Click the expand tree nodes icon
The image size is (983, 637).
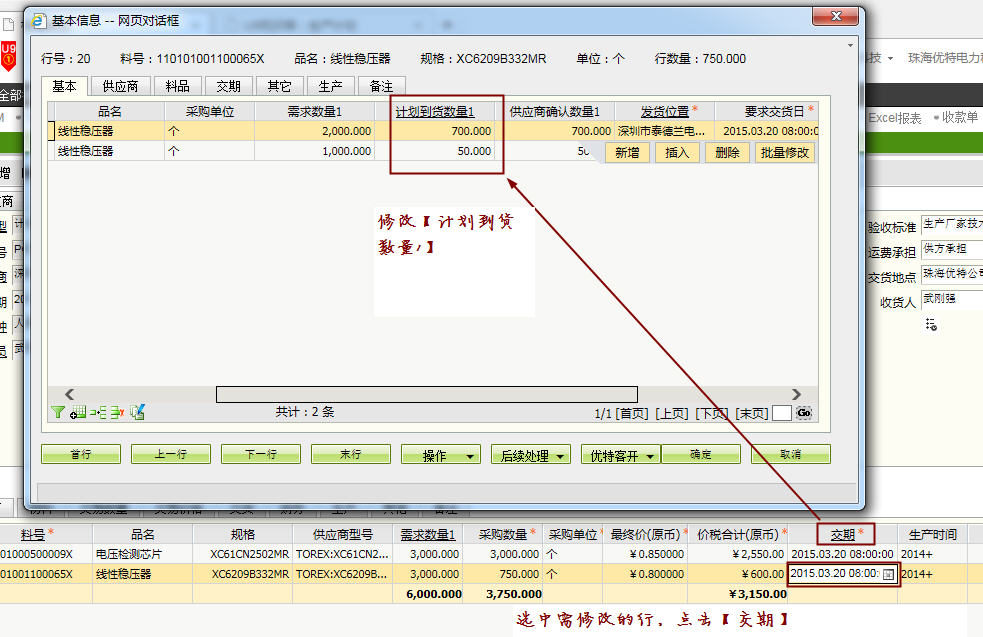click(x=97, y=412)
